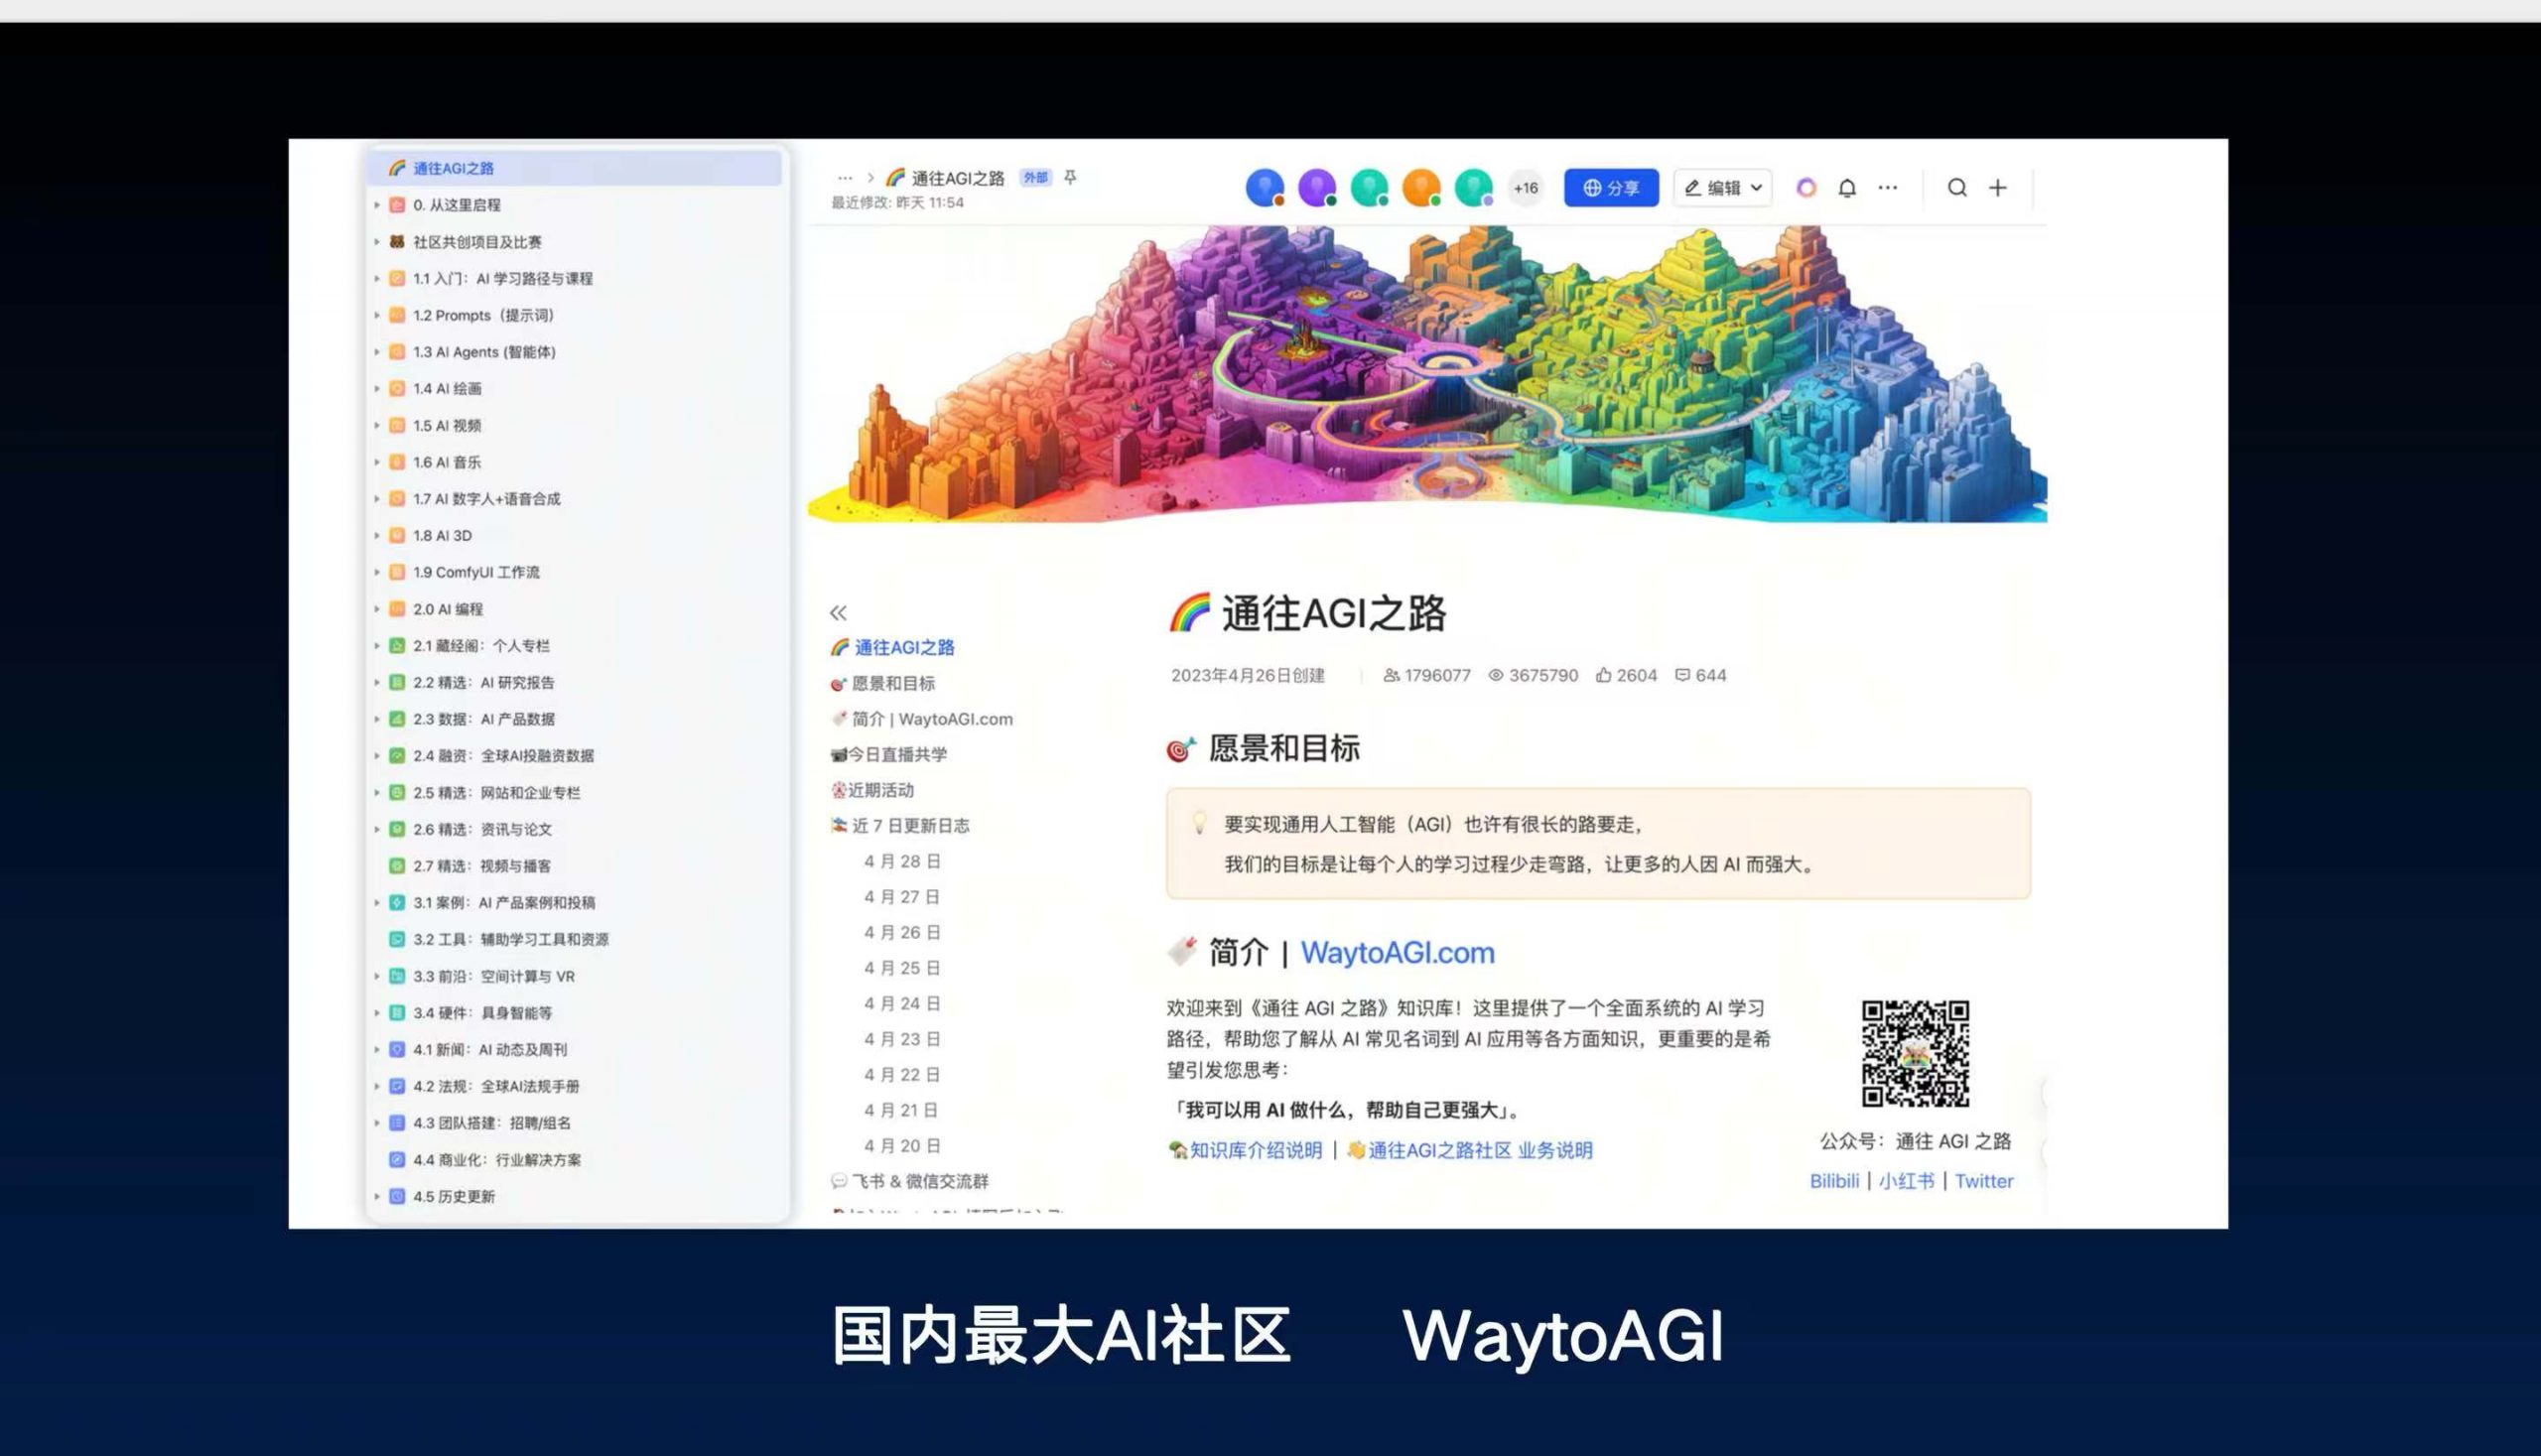Viewport: 2541px width, 1456px height.
Task: Open 4.3 团队搭建：招聘/组名 page
Action: [492, 1123]
